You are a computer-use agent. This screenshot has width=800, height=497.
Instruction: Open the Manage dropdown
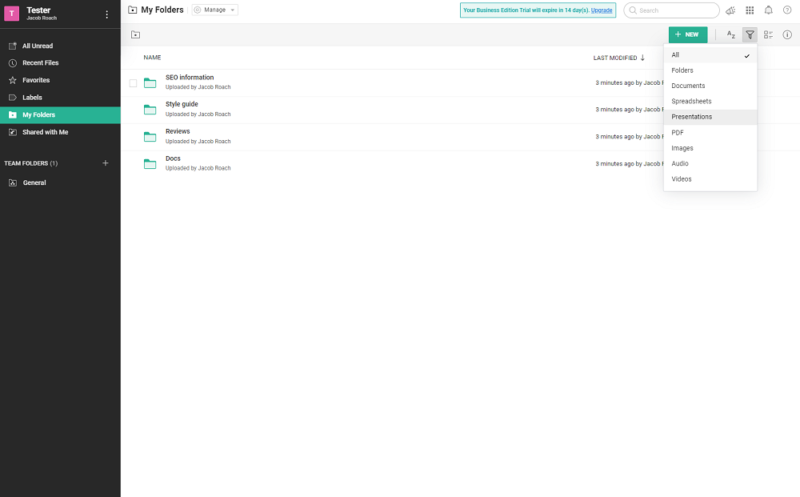214,10
